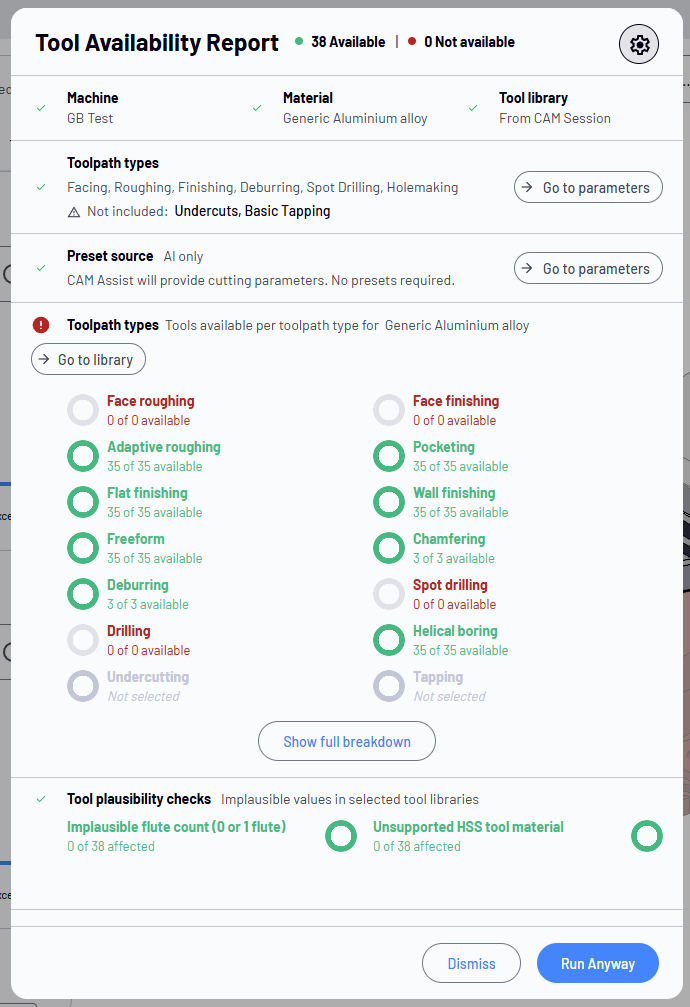Go to parameters for Toolpath types
This screenshot has width=690, height=1007.
[588, 187]
